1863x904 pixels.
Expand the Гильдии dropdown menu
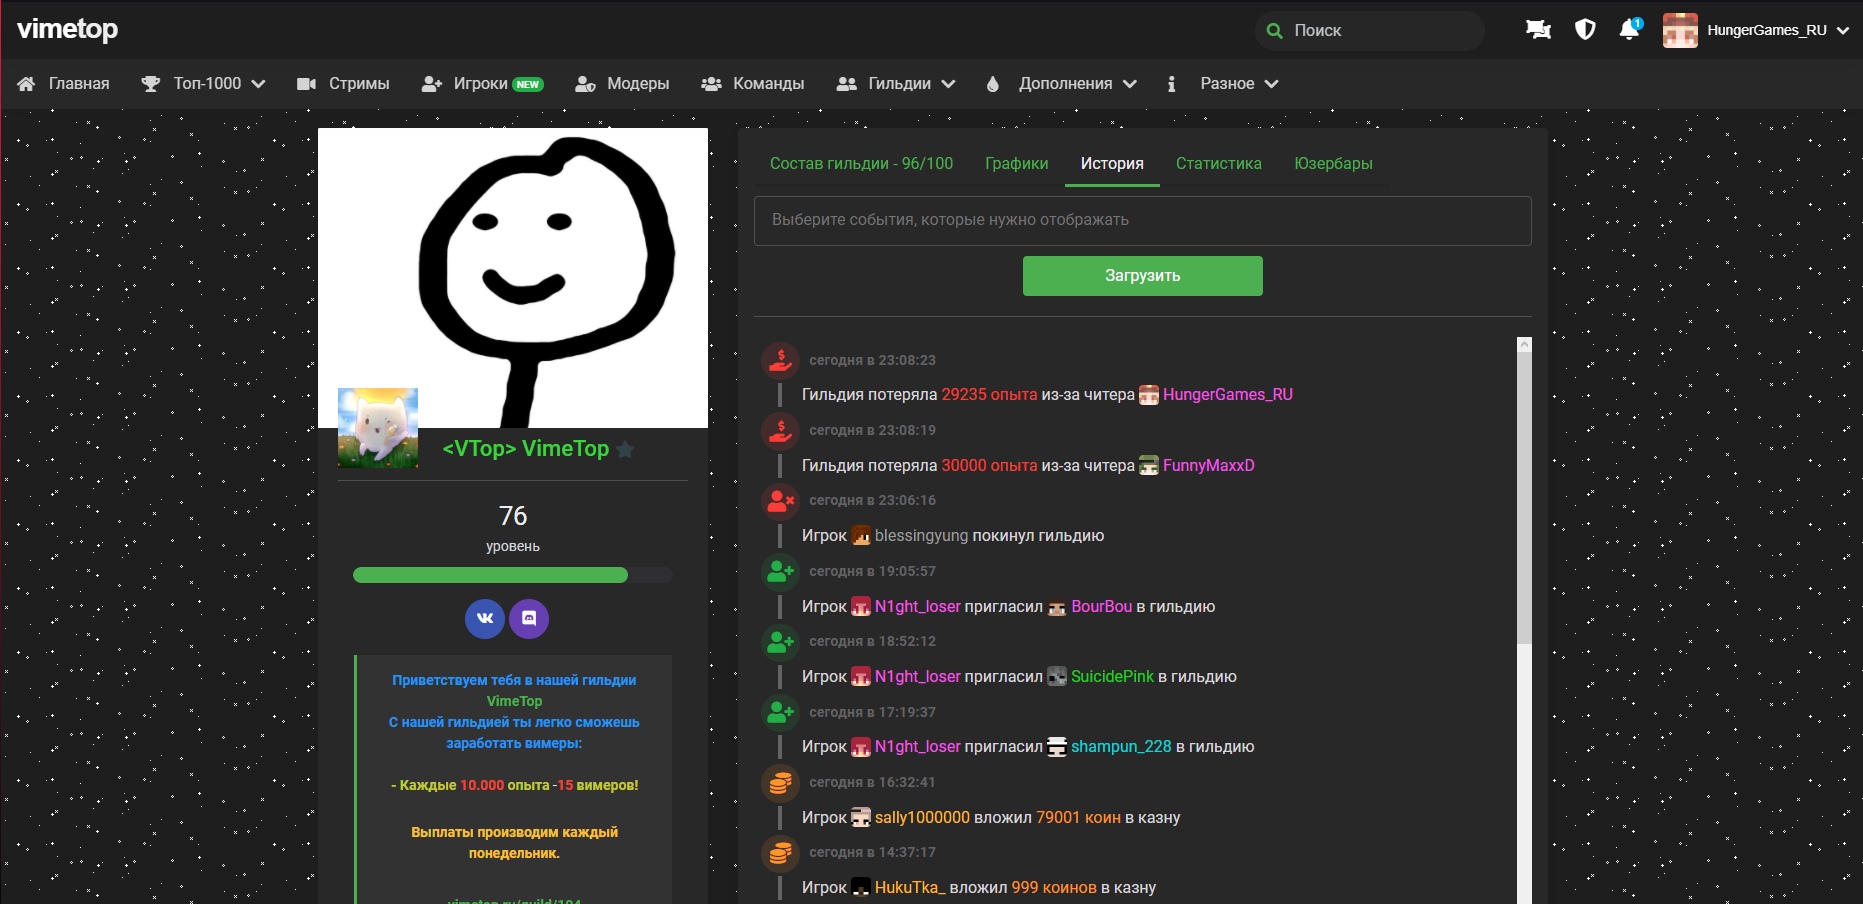(x=896, y=84)
